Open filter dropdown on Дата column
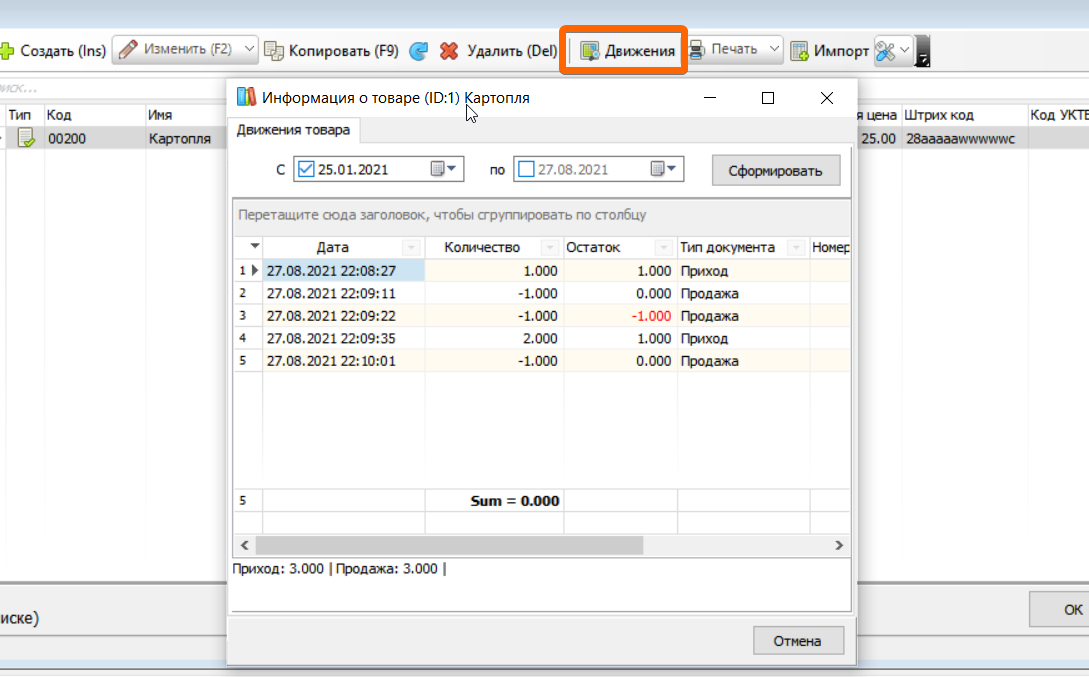Screen dimensions: 1089x677 point(411,247)
